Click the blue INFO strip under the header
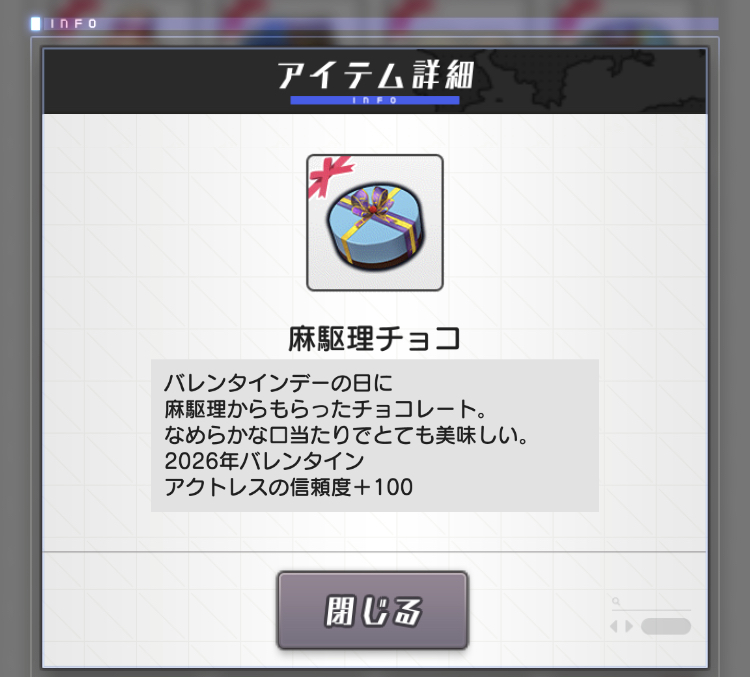This screenshot has height=677, width=750. pyautogui.click(x=375, y=100)
